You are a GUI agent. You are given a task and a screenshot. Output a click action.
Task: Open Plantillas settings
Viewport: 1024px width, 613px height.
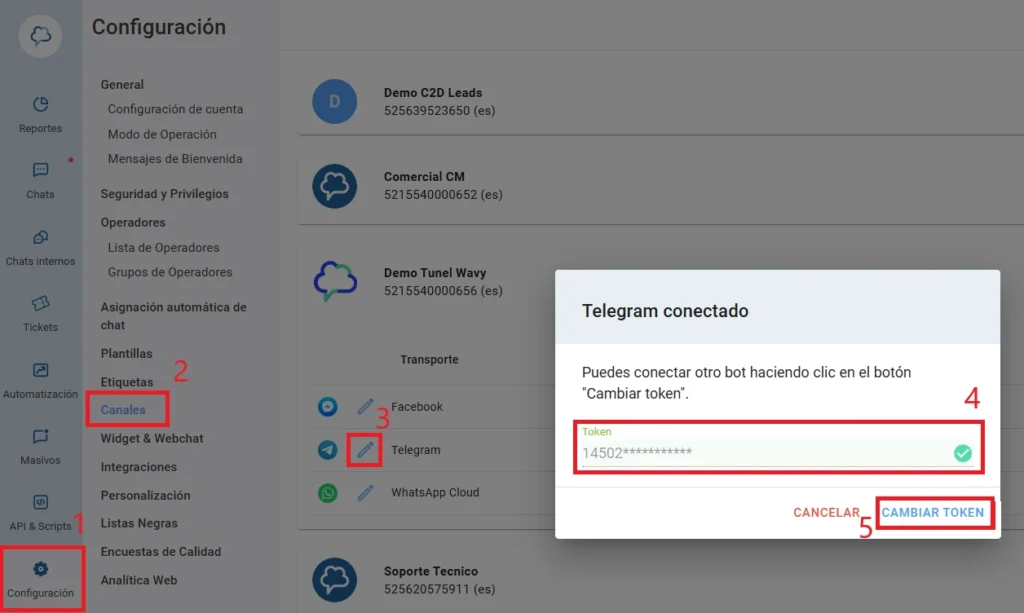point(126,354)
